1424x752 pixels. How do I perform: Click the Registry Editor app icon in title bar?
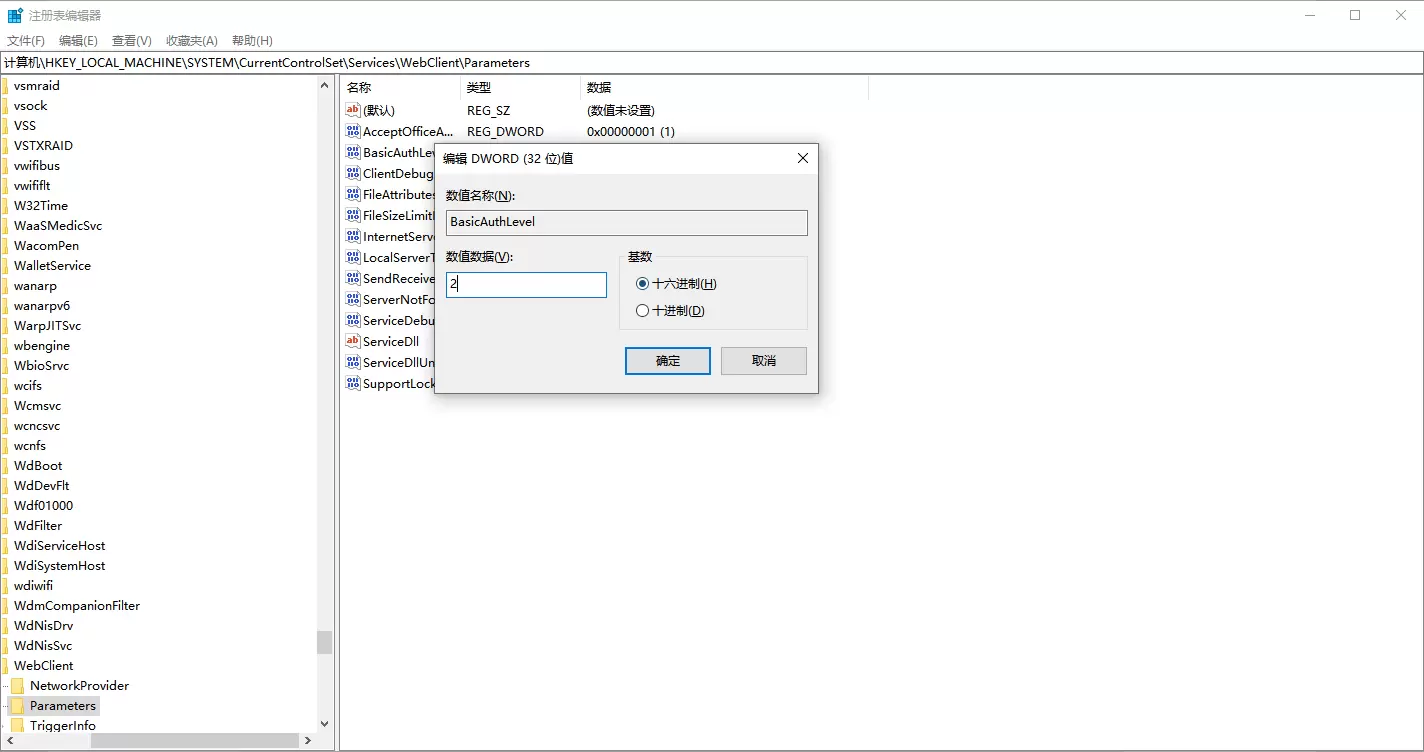(15, 15)
